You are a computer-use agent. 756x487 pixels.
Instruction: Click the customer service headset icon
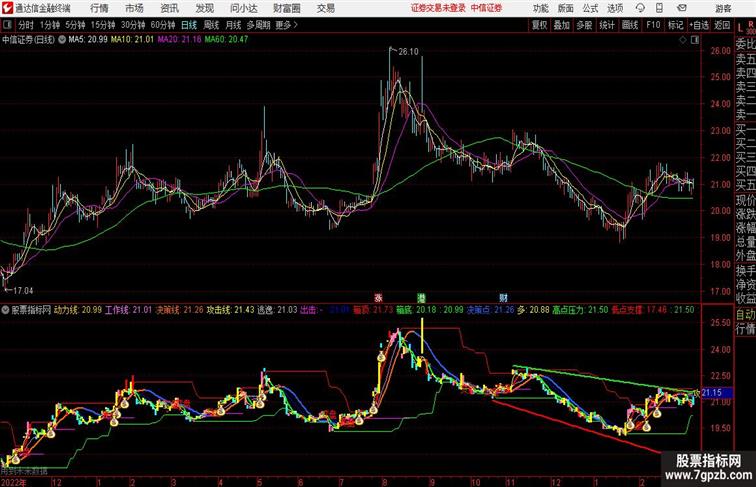640,8
